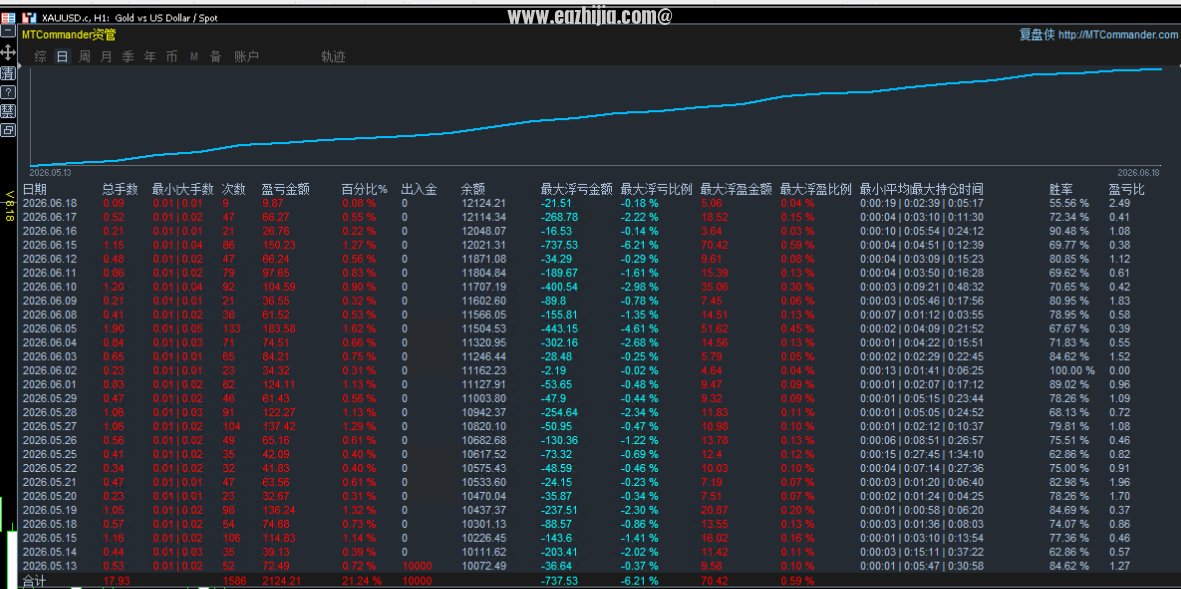1181x589 pixels.
Task: Click the chart icon beside XAUUSD.c title
Action: [29, 17]
